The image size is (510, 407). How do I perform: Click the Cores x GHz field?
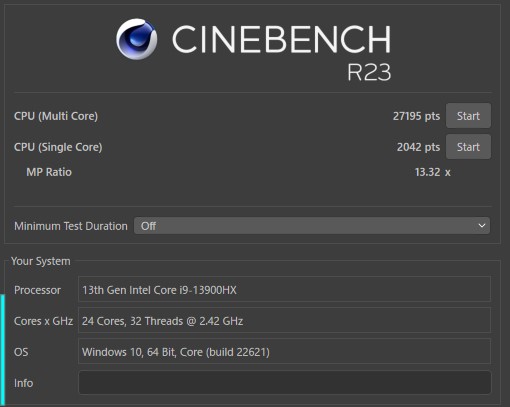point(284,320)
